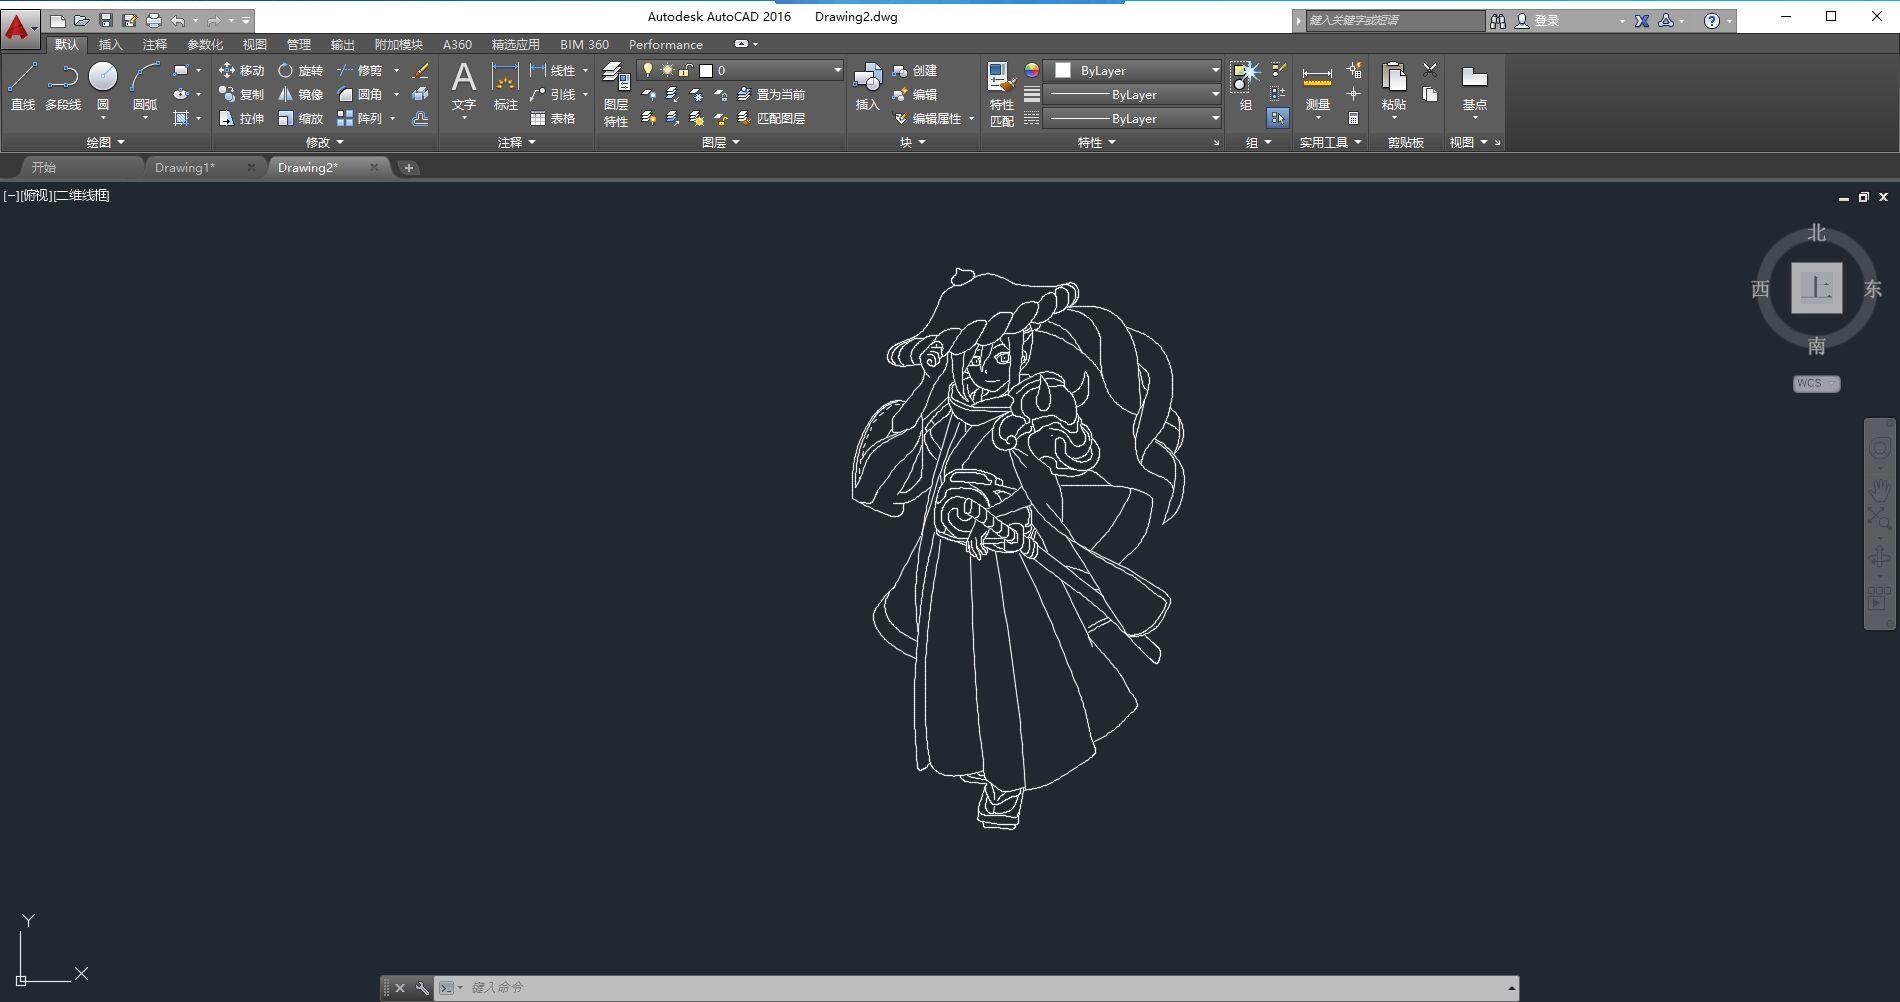The width and height of the screenshot is (1900, 1002).
Task: Open Layer Properties (图层特性) manager
Action: 616,94
